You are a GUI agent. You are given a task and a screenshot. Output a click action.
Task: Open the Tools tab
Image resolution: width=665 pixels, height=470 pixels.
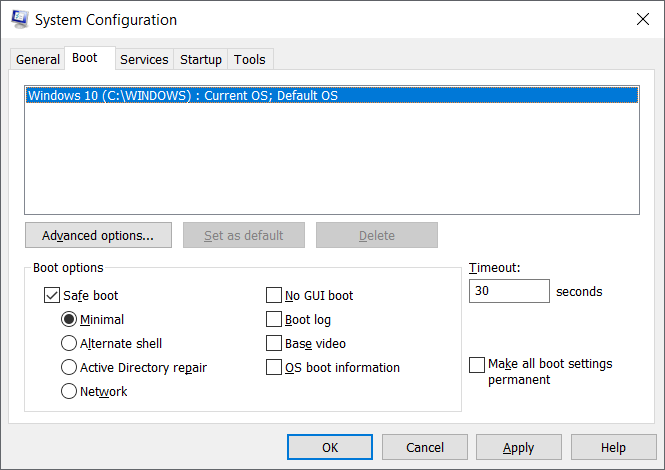coord(250,60)
